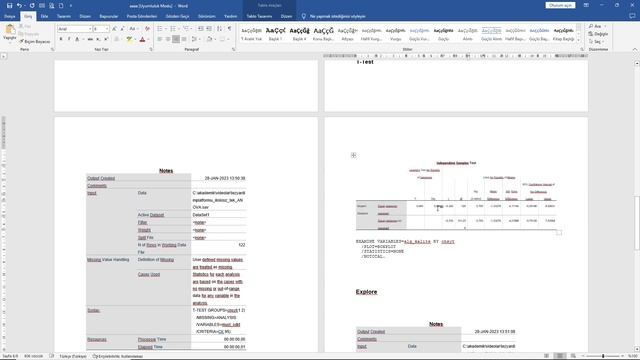Screen dimensions: 640x360
Task: Apply italic formatting
Action: 69,39
